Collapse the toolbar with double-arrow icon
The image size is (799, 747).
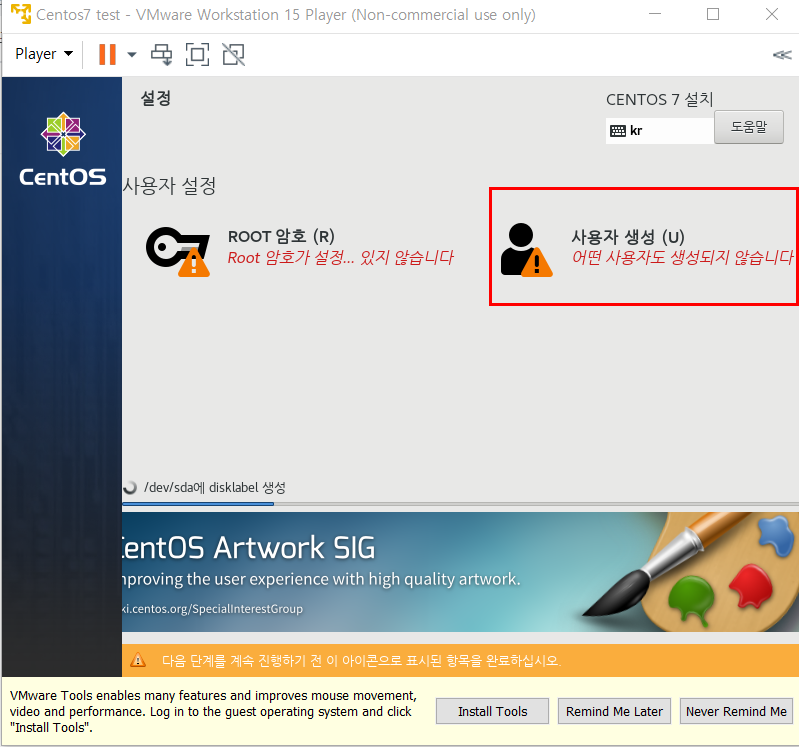pos(782,55)
